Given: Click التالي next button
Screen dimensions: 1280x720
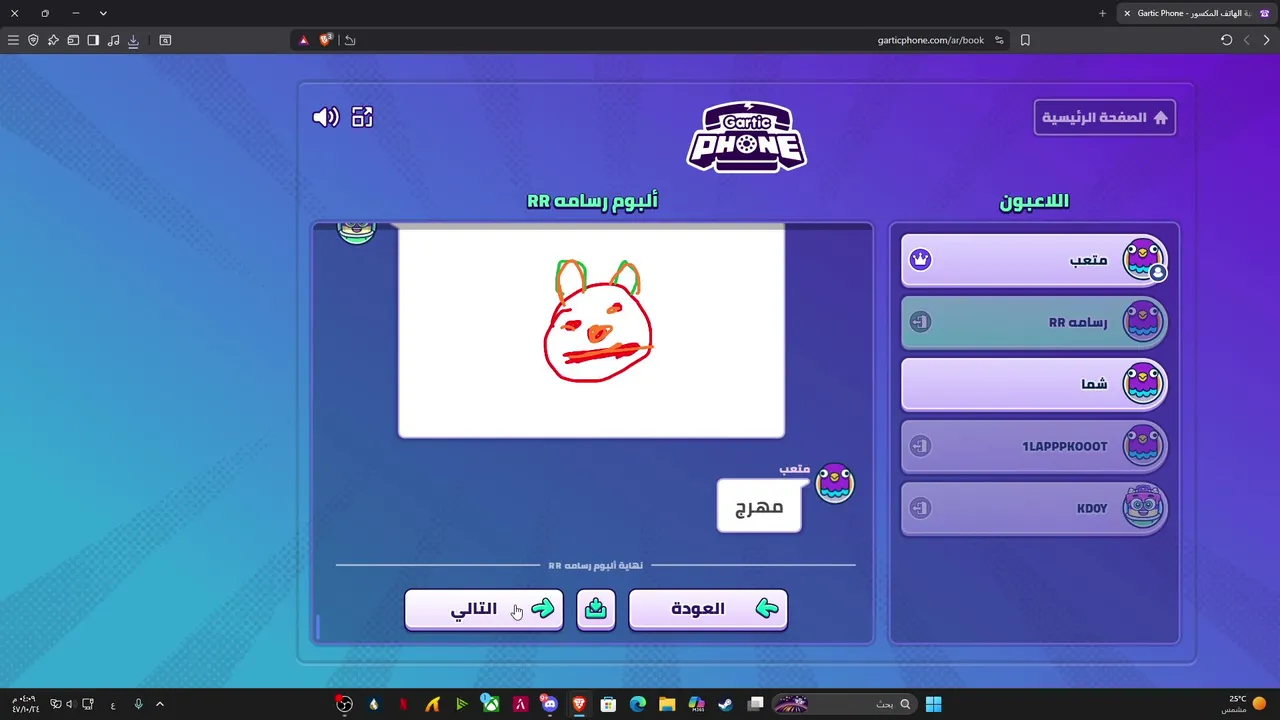Looking at the screenshot, I should point(484,609).
